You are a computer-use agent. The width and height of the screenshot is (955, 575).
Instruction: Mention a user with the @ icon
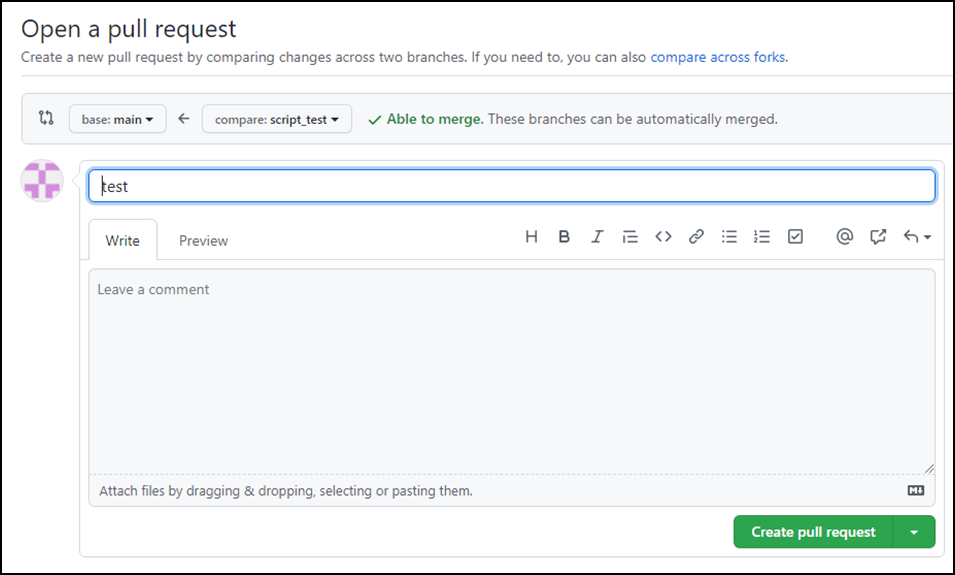pyautogui.click(x=845, y=236)
